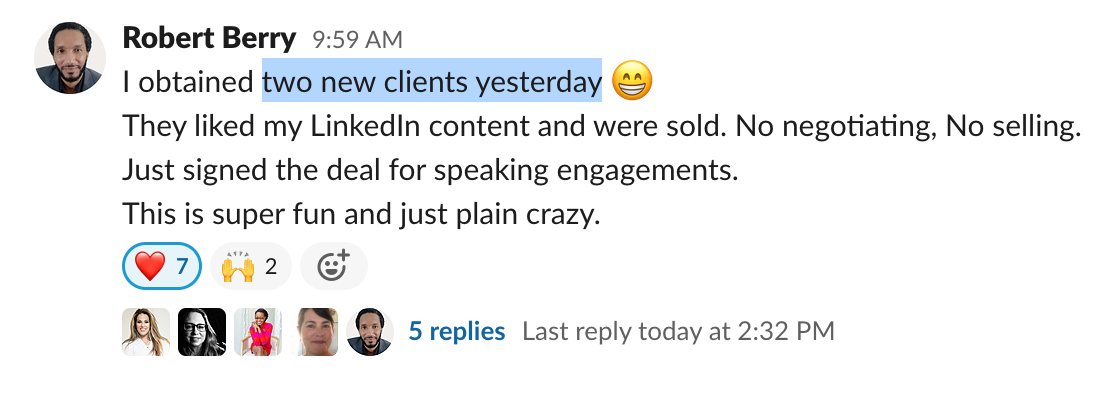Toggle the red heart reaction
The image size is (1118, 396).
162,266
